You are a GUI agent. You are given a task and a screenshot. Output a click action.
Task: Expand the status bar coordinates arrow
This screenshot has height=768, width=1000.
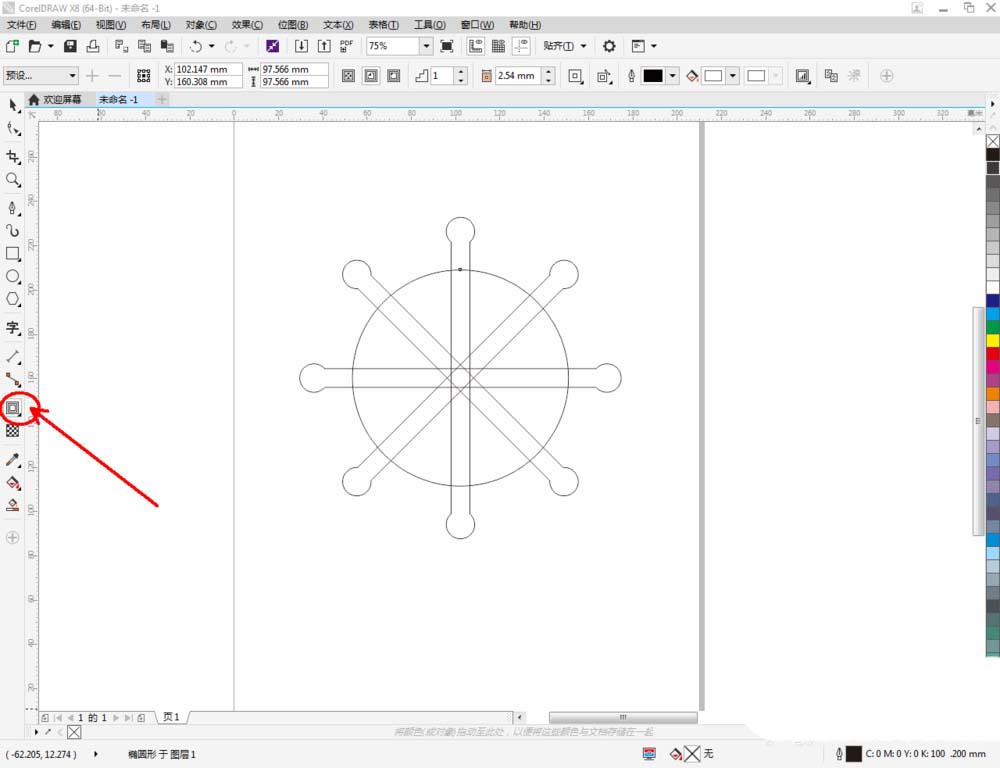coord(96,754)
